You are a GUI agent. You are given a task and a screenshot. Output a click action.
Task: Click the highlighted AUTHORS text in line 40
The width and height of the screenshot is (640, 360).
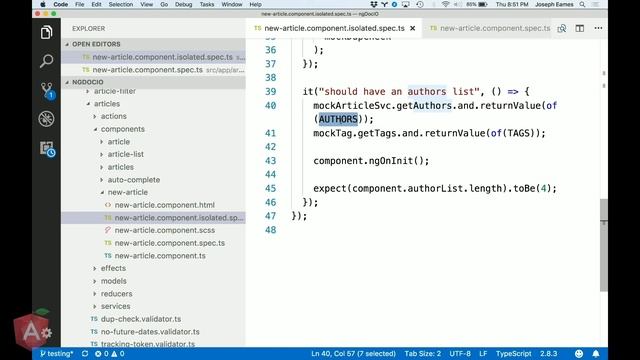tap(338, 119)
